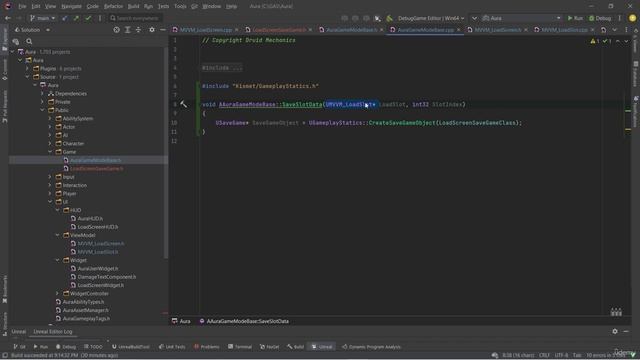This screenshot has width=640, height=360.
Task: Open the NuGet tool window
Action: point(269,347)
